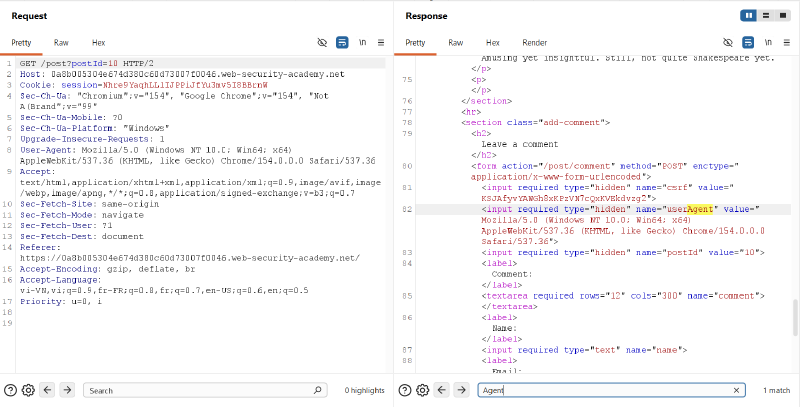Toggle word wrap icon in Request panel
Screen dimensions: 800x407
(342, 42)
